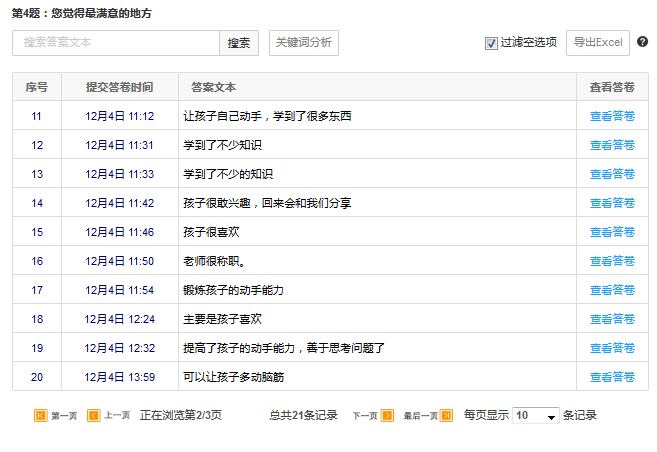
Task: Open 查看答卷 link for row 17
Action: (x=612, y=290)
